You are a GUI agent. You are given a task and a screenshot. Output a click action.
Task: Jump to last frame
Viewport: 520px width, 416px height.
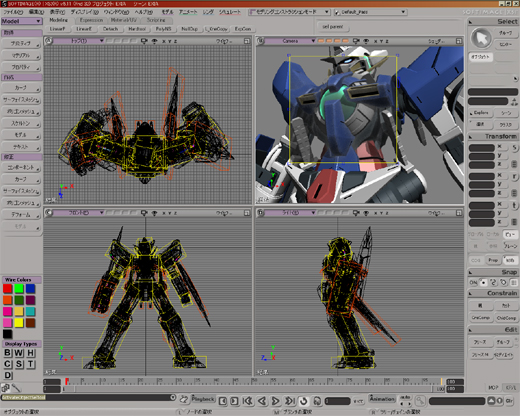289,401
